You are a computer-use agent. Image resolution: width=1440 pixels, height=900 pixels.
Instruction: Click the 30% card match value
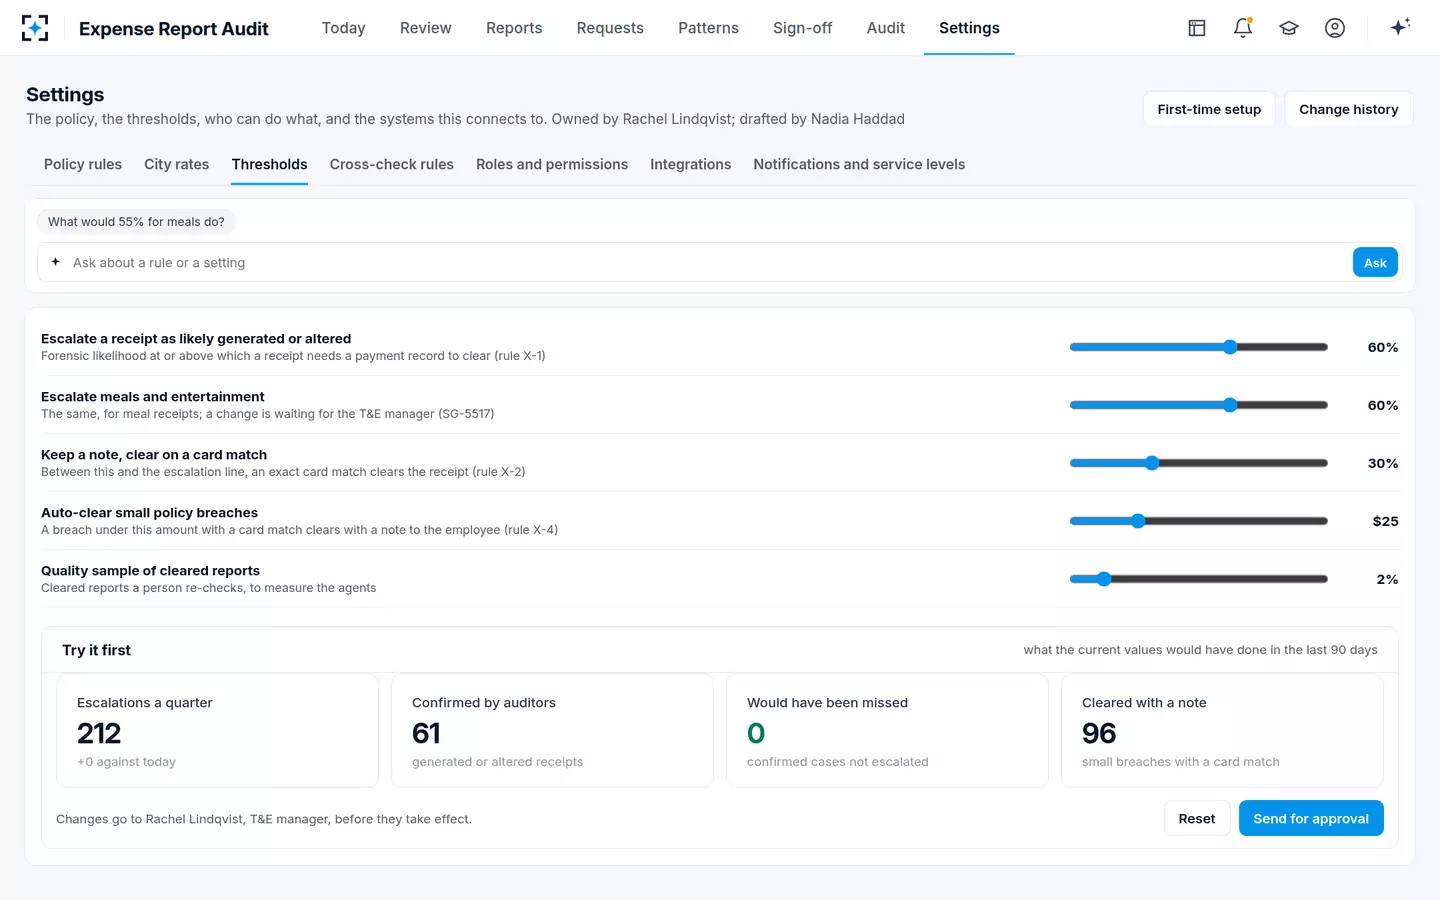pos(1383,463)
